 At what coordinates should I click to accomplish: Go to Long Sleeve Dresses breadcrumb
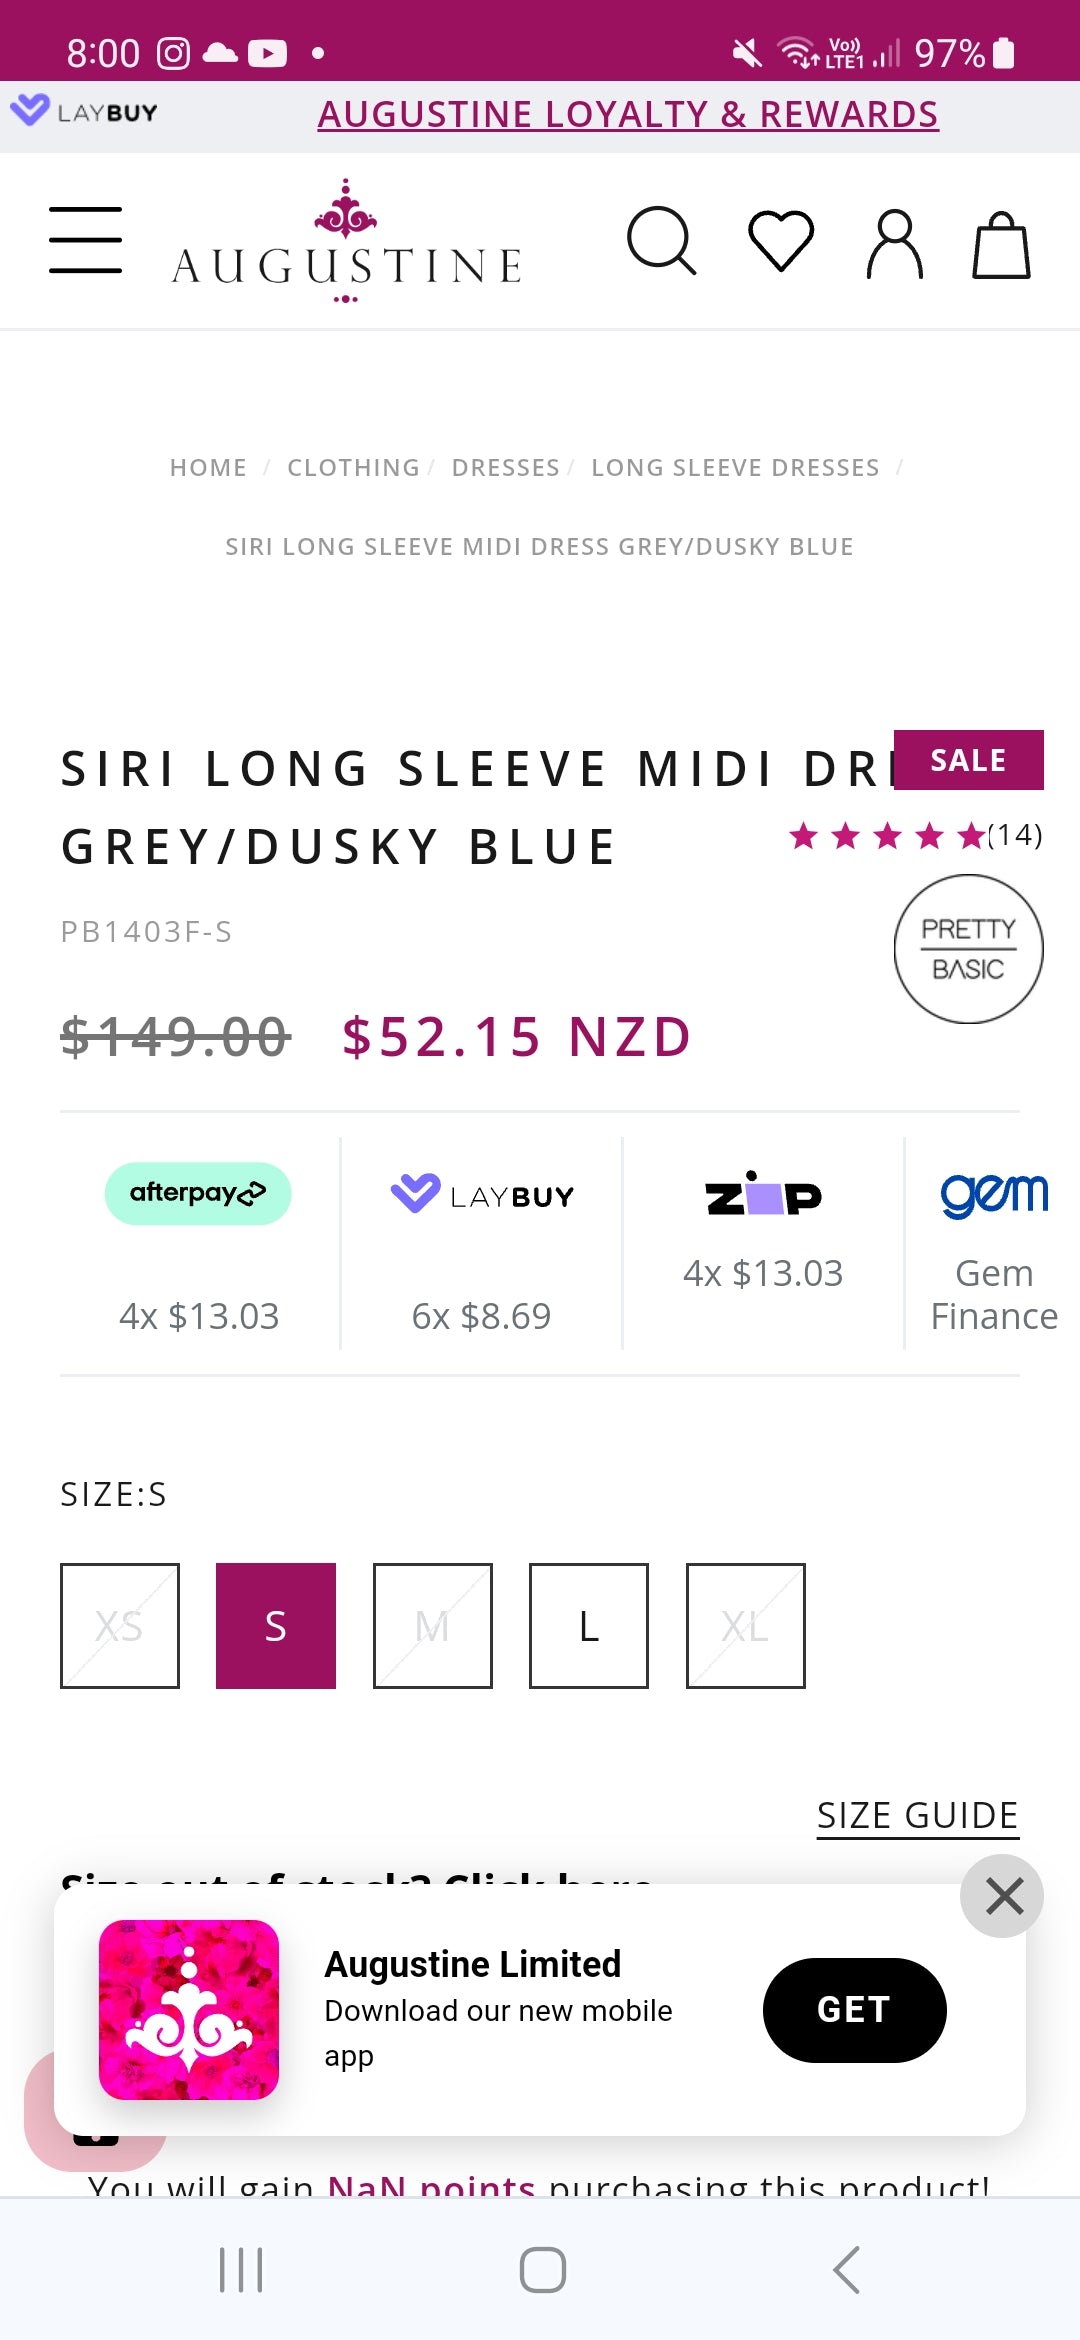pos(735,468)
